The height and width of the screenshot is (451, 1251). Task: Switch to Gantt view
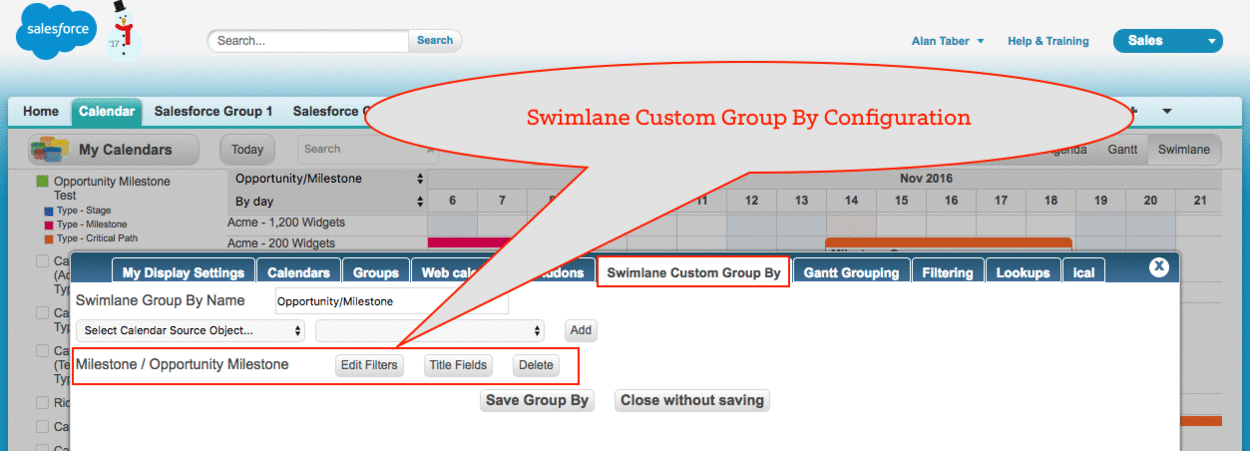click(1122, 149)
